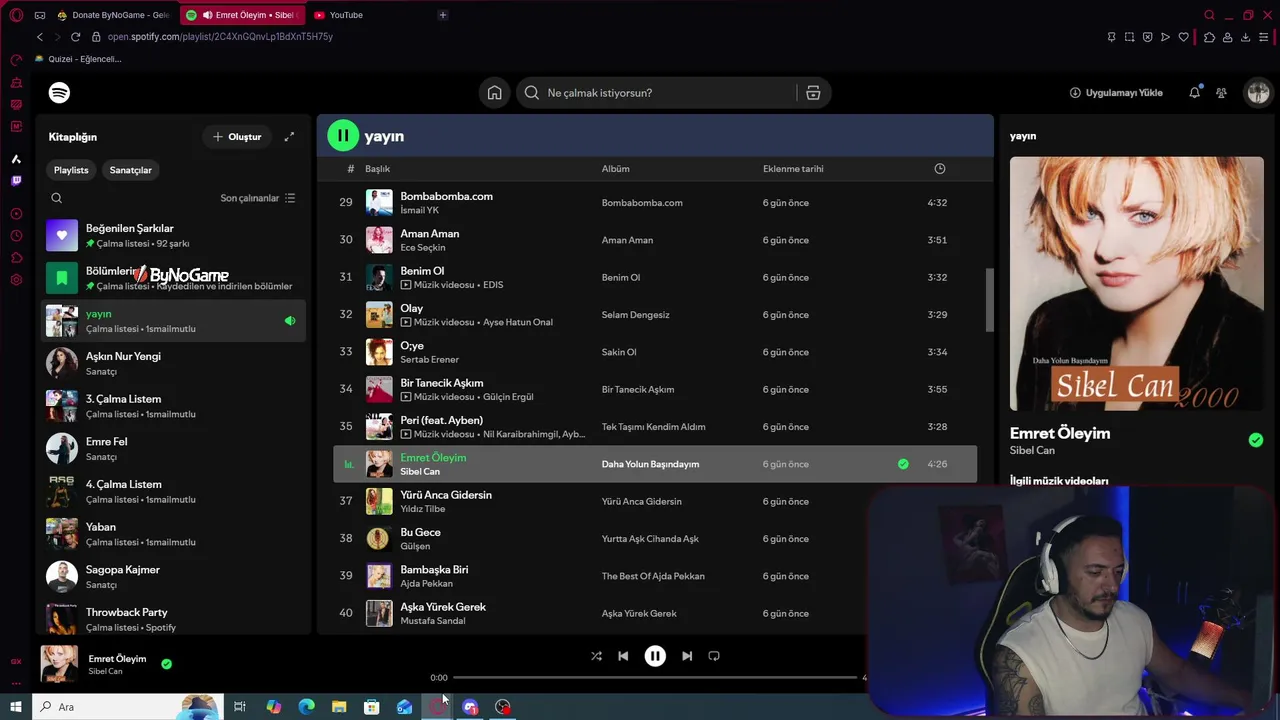
Task: Click the playback progress bar
Action: [655, 677]
